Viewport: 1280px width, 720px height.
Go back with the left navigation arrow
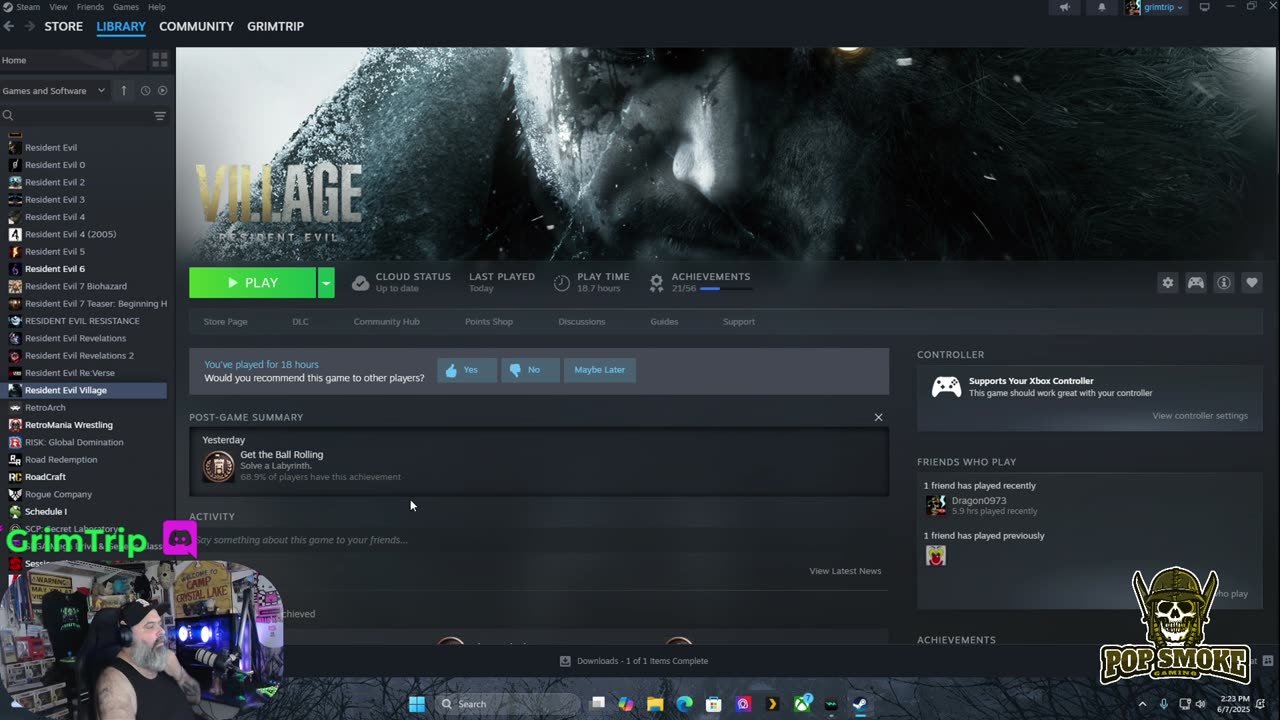[x=9, y=26]
